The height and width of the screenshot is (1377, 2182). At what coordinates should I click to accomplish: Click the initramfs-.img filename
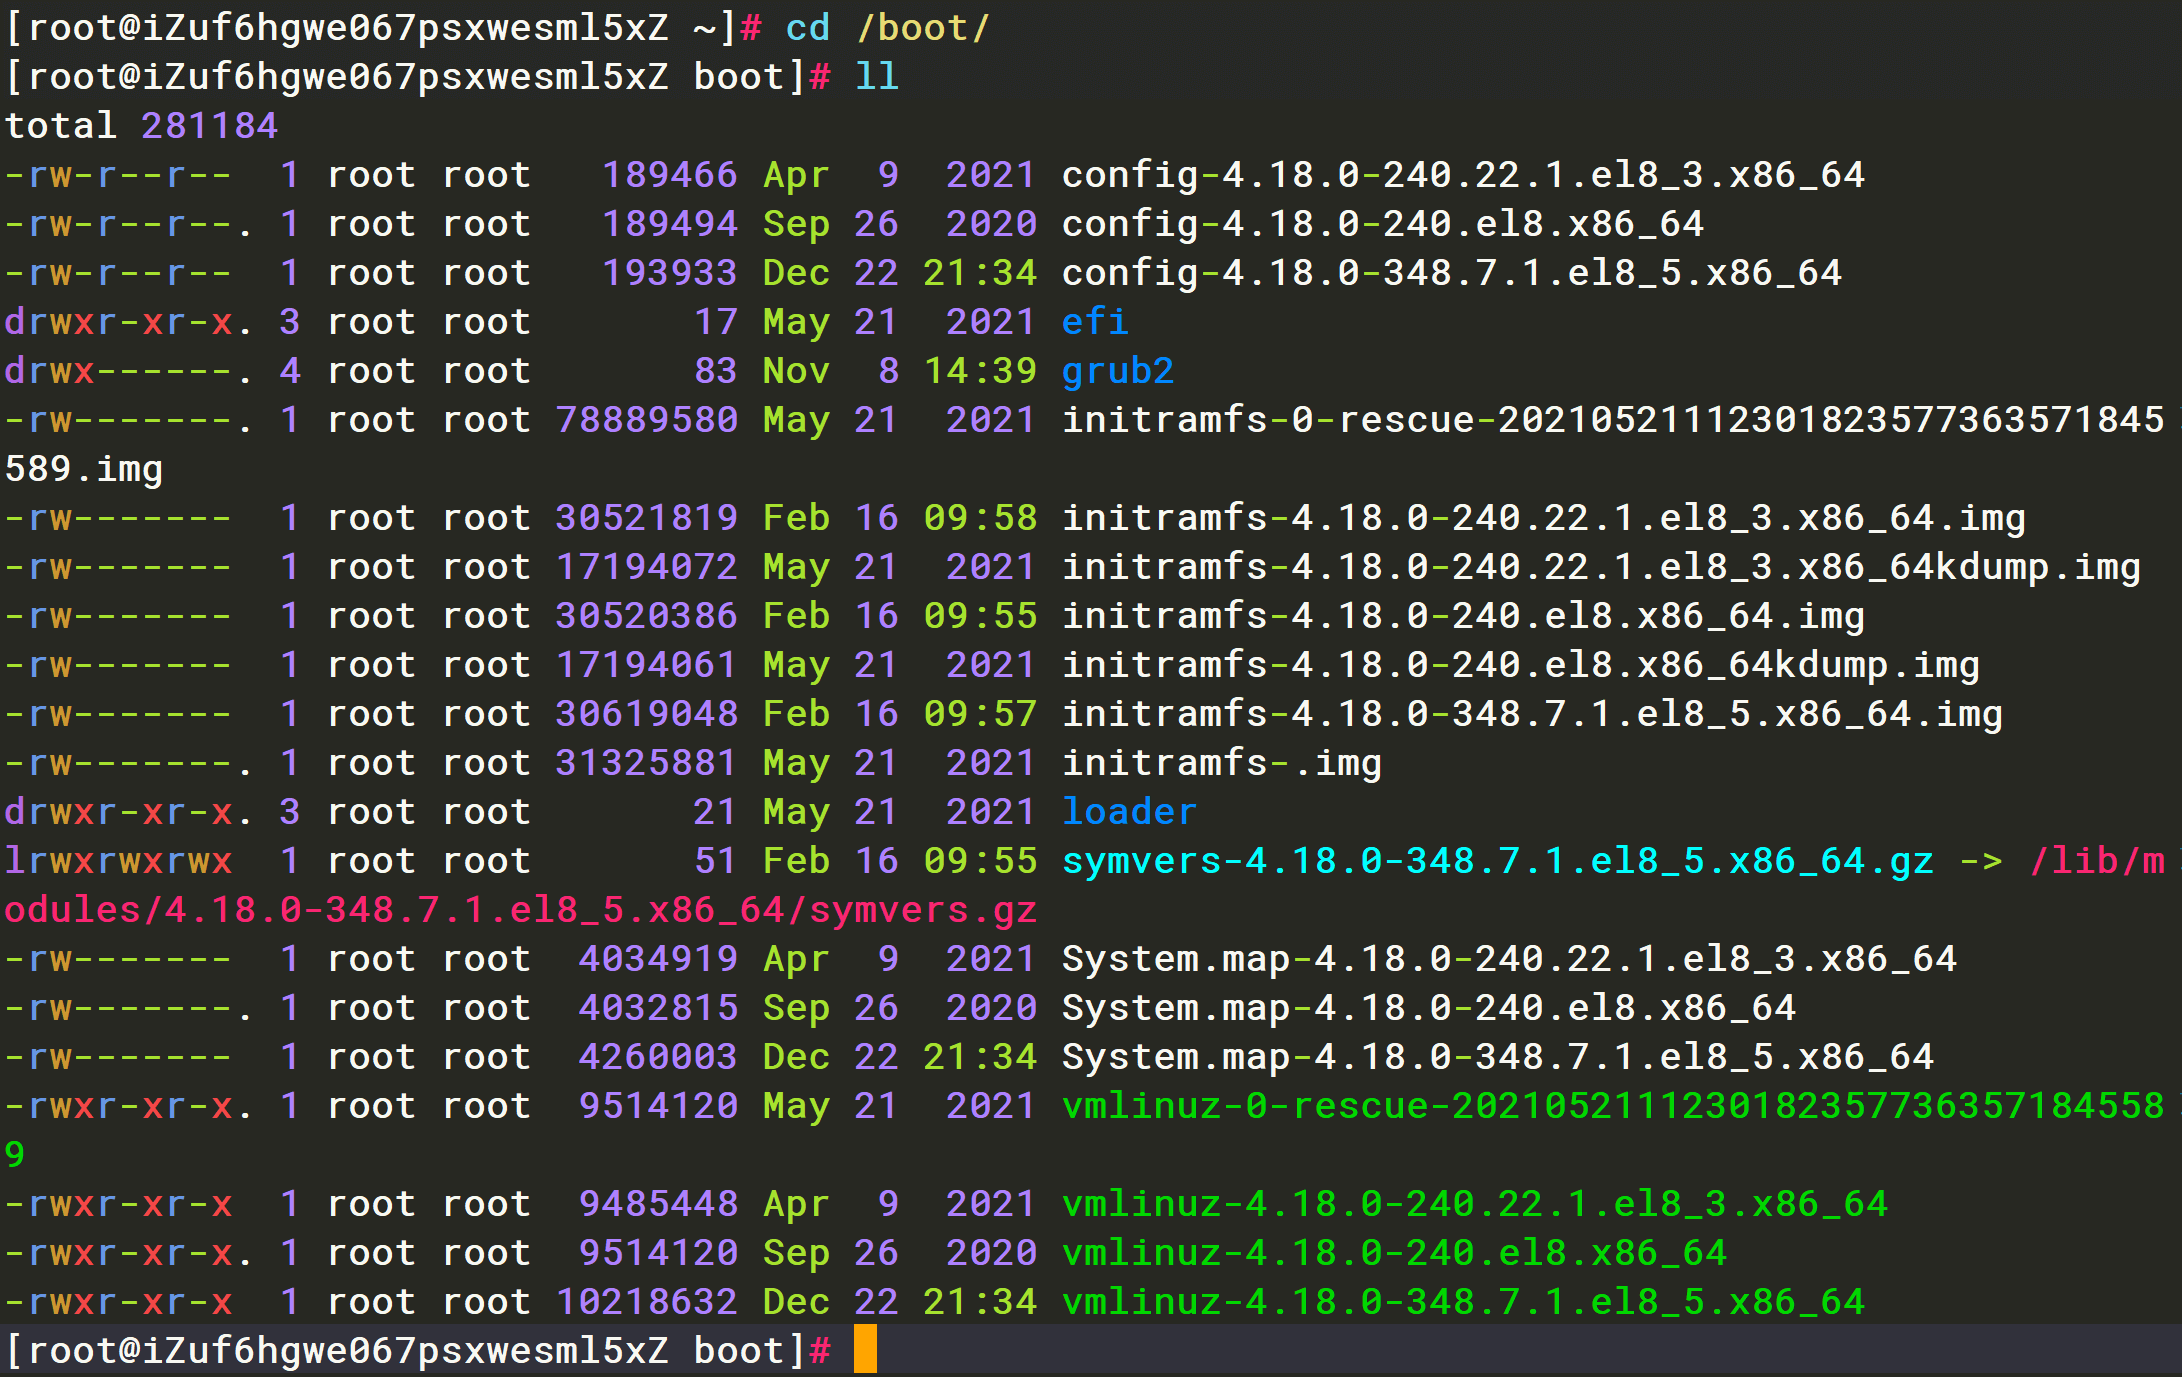coord(1221,762)
